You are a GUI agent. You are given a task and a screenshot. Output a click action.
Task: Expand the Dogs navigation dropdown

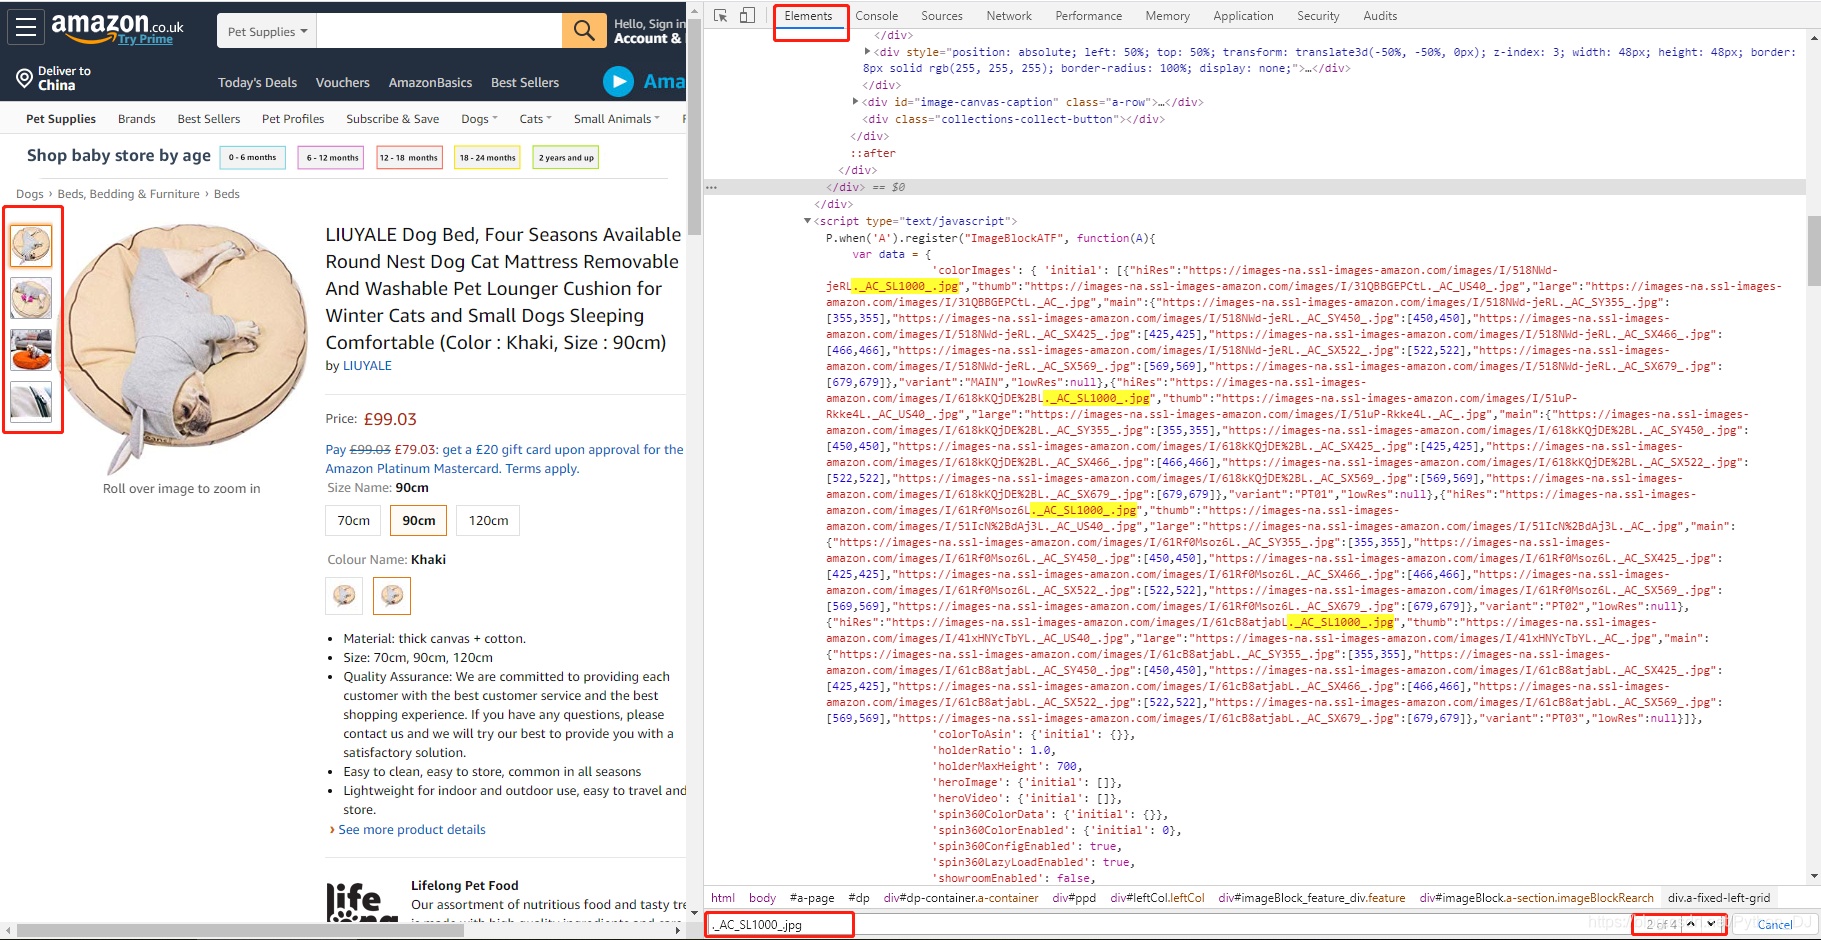point(479,119)
